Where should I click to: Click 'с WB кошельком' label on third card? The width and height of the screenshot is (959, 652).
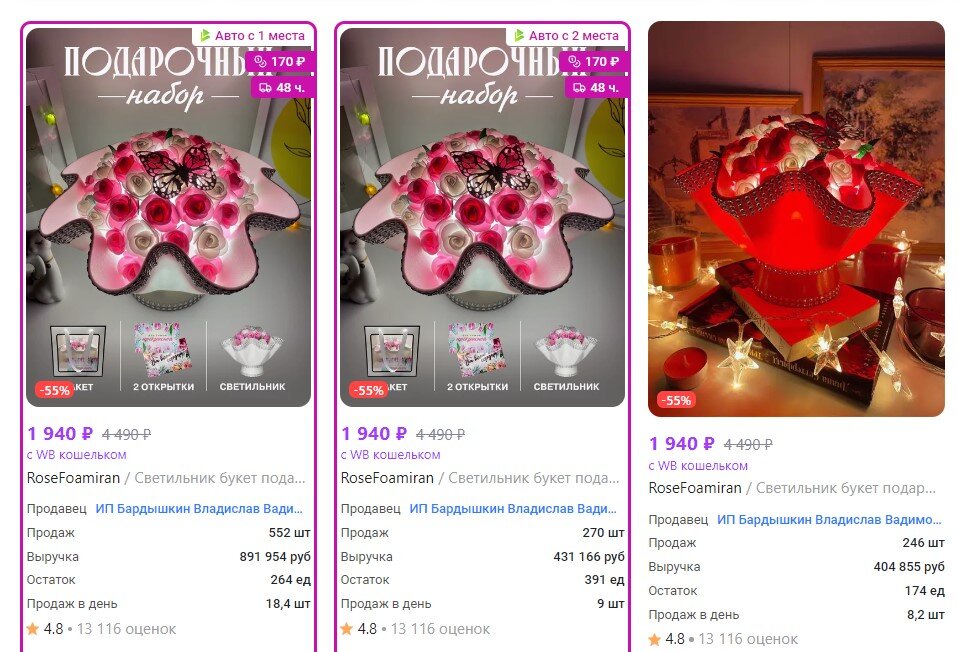click(x=698, y=465)
